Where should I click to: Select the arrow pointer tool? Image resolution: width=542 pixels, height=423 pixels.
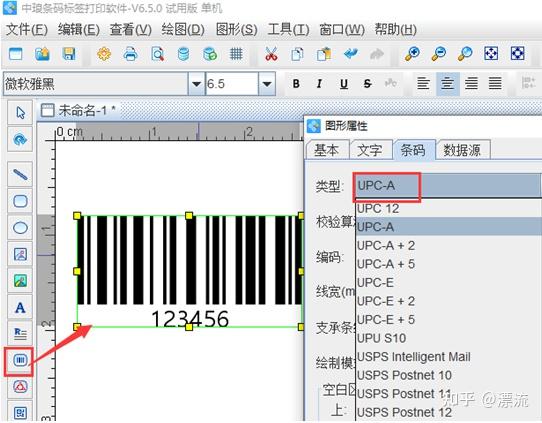20,113
